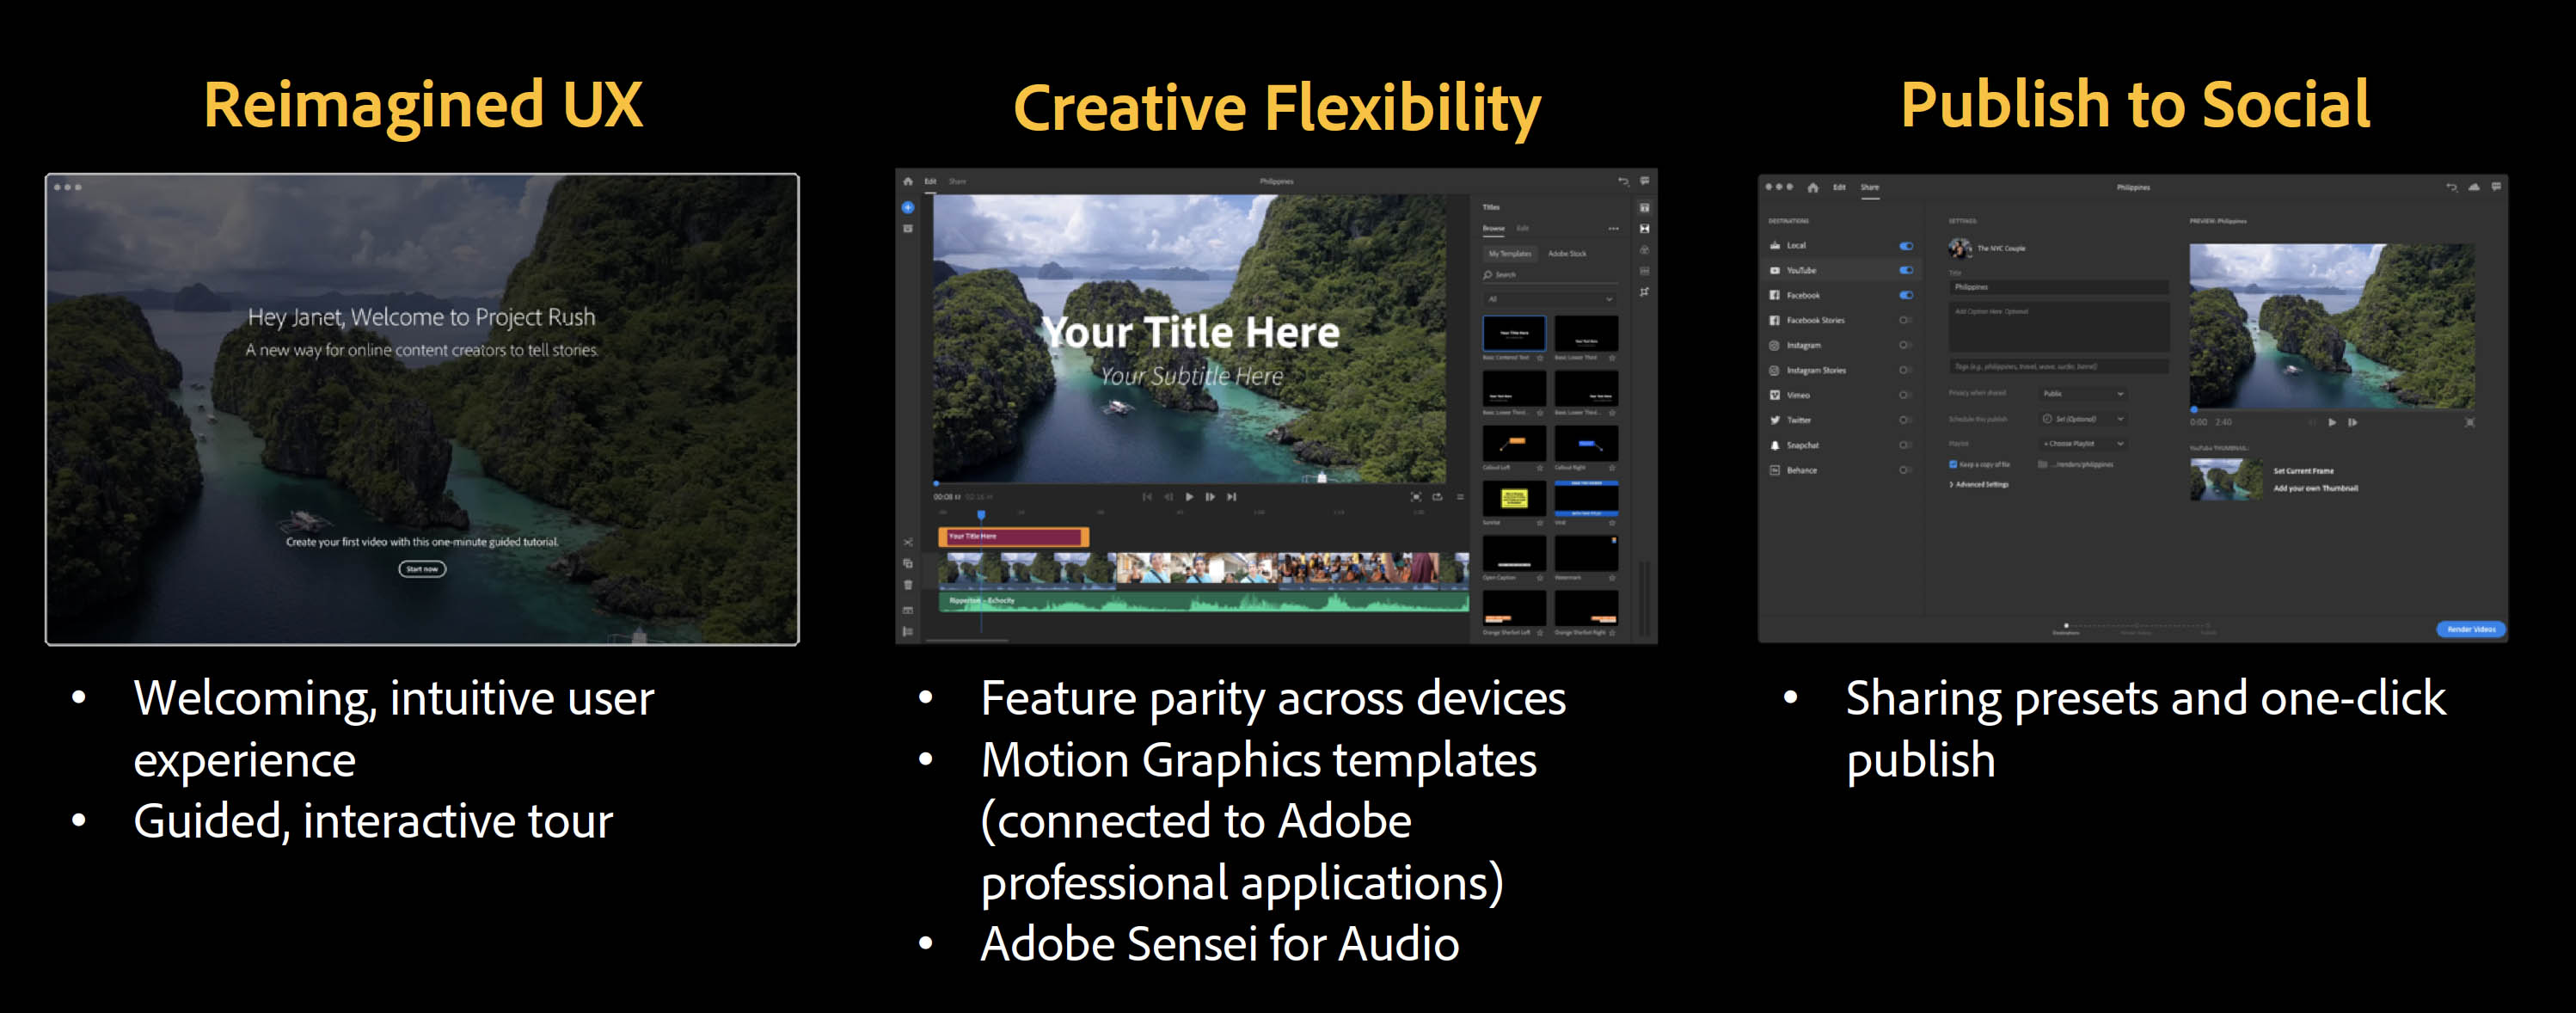Enable the Instagram Stories toggle
Viewport: 2576px width, 1013px height.
pyautogui.click(x=1906, y=371)
